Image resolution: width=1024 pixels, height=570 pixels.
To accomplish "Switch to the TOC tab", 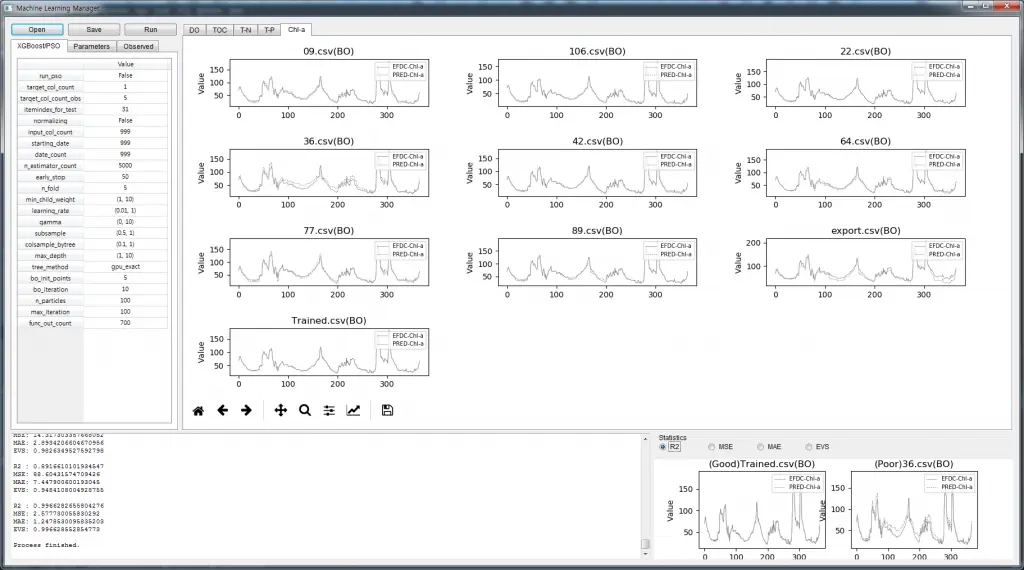I will point(219,30).
